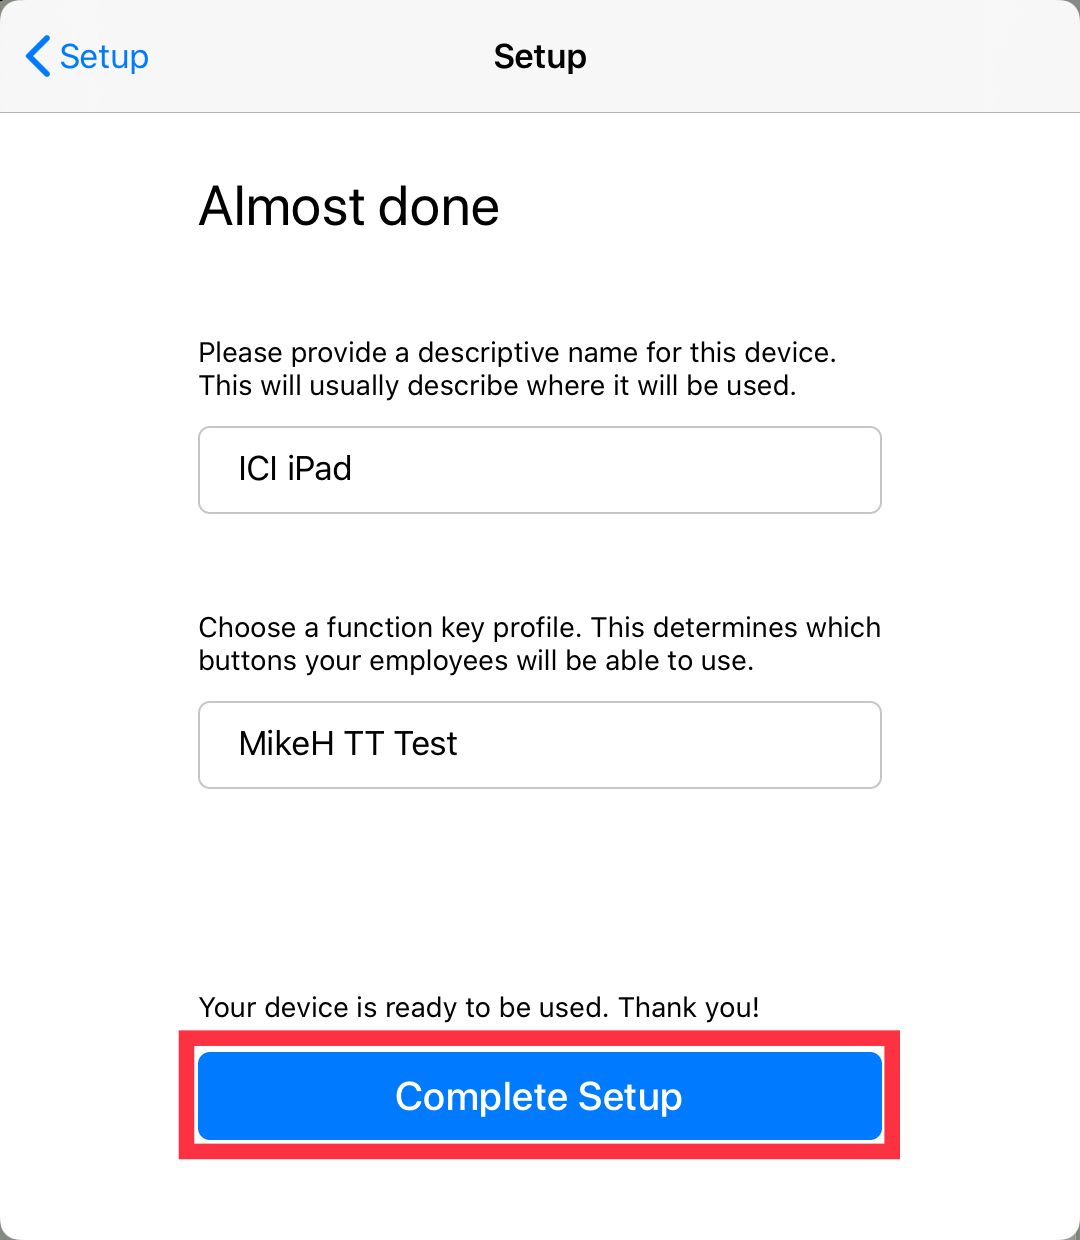Select the left-pointing chevron next to Setup

[x=37, y=57]
